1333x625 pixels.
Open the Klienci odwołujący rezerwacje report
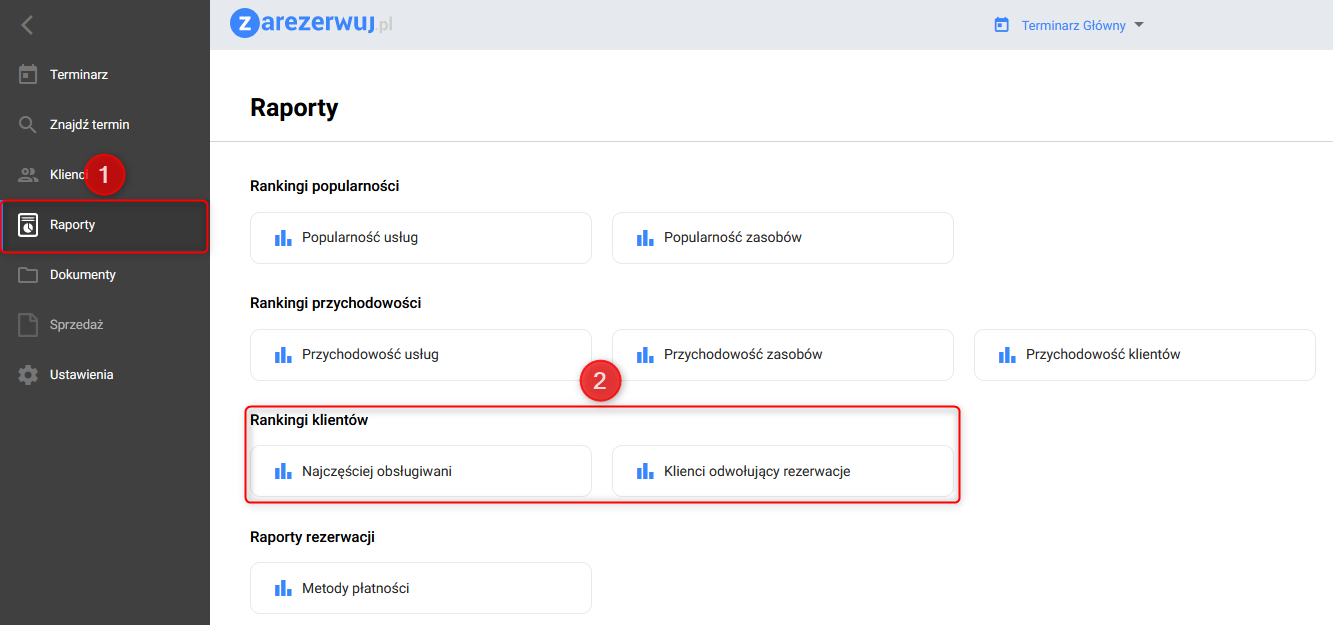click(782, 471)
